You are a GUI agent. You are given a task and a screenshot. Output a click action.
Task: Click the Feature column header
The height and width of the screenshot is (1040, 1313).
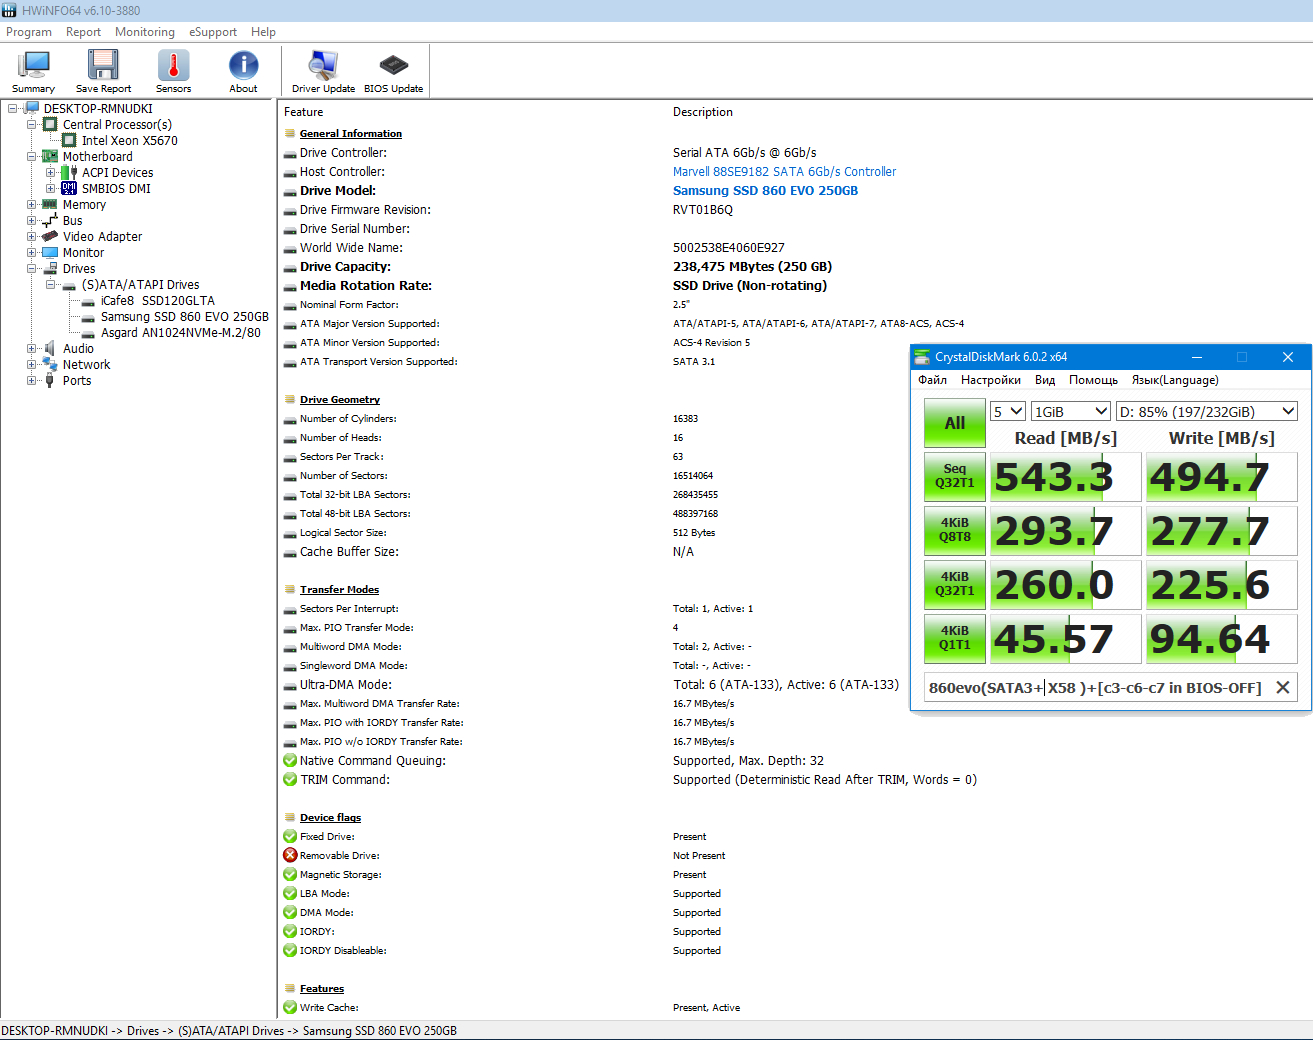coord(303,112)
